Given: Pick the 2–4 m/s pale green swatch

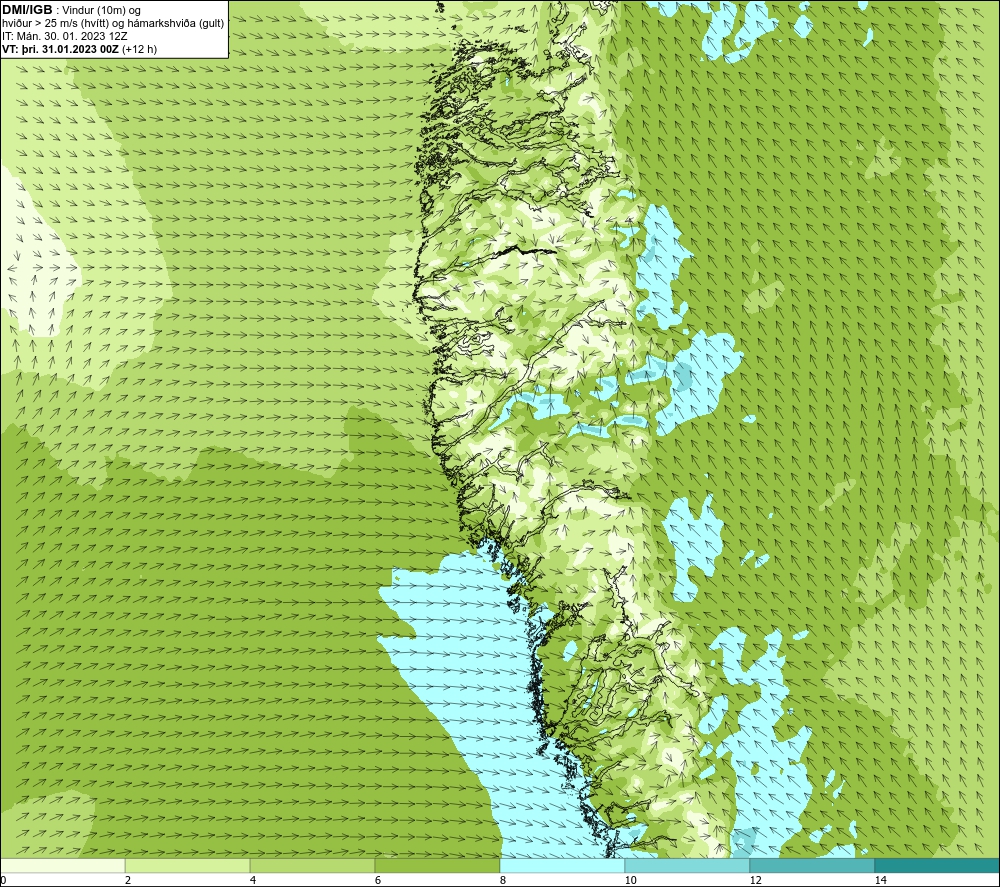Looking at the screenshot, I should pos(187,865).
